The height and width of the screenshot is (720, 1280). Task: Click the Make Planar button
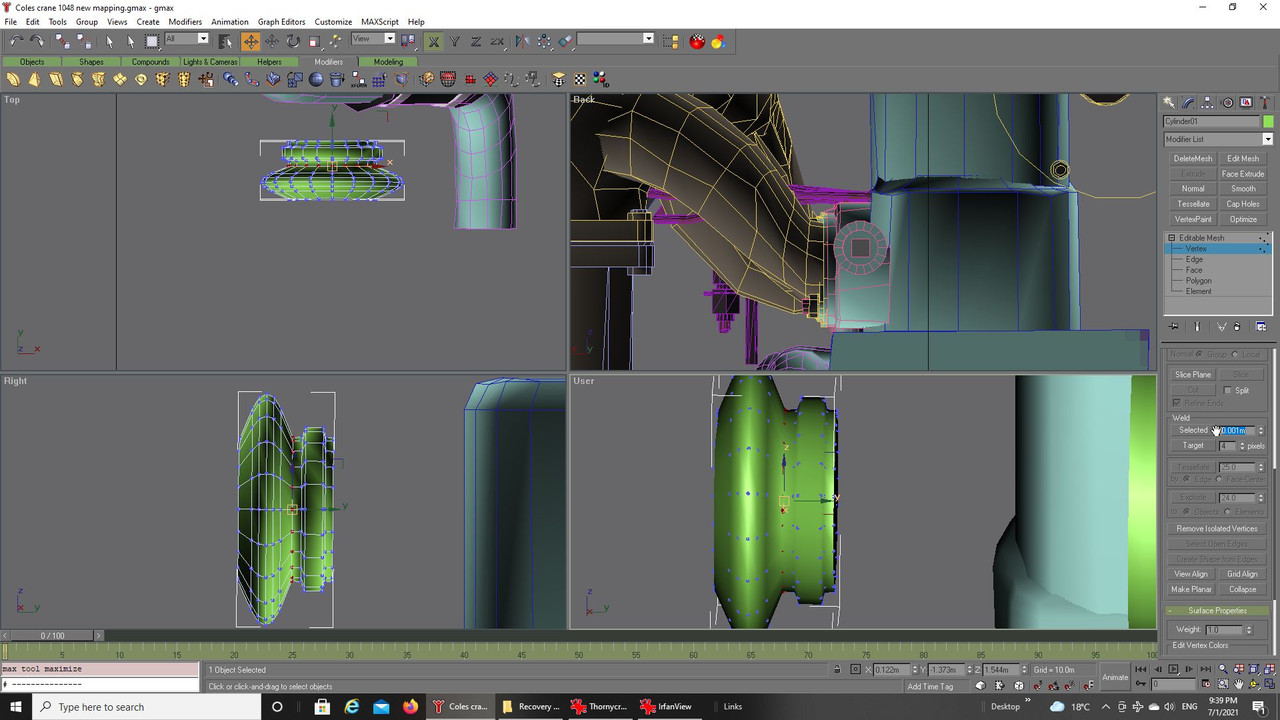pyautogui.click(x=1191, y=589)
